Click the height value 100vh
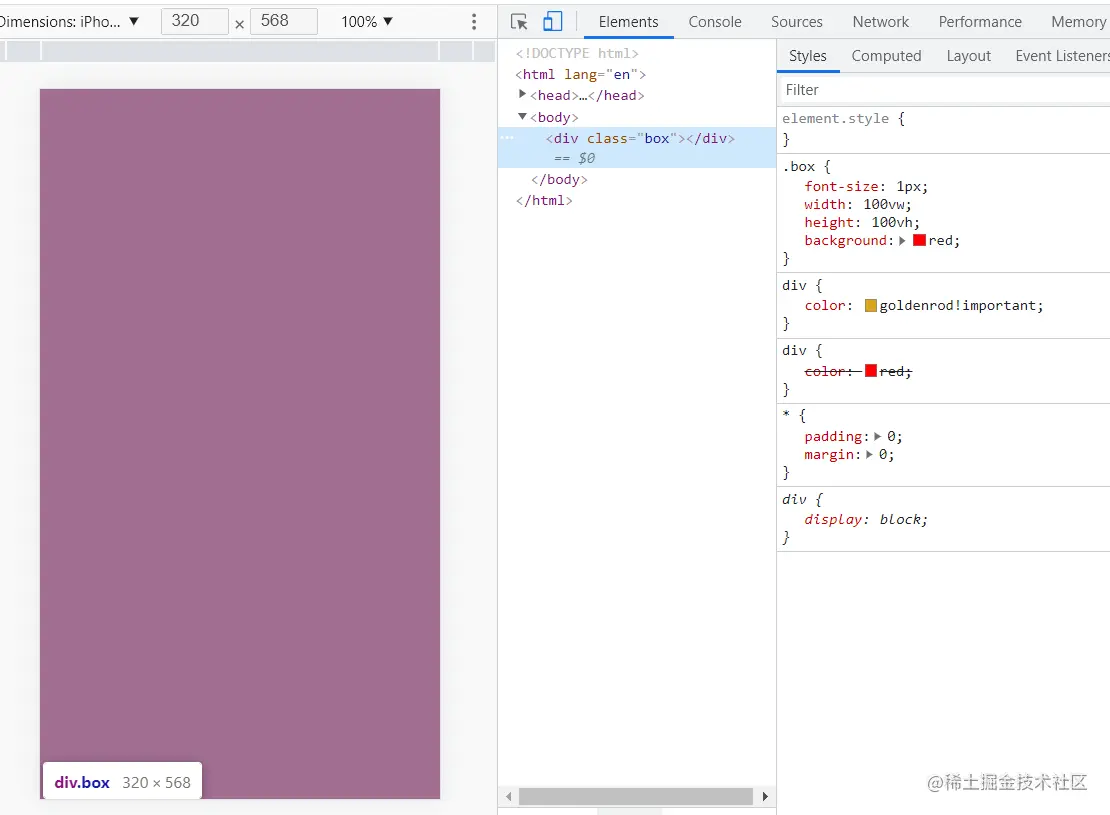This screenshot has height=815, width=1110. (x=892, y=222)
